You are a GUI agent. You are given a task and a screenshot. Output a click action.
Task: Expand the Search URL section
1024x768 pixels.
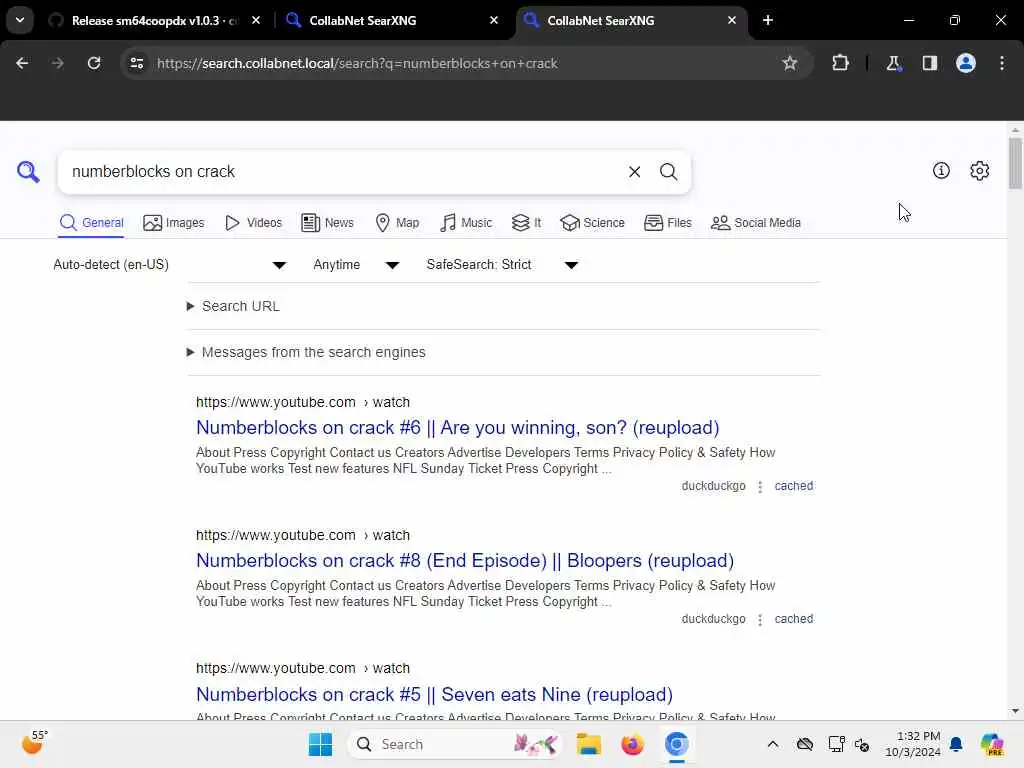point(233,306)
